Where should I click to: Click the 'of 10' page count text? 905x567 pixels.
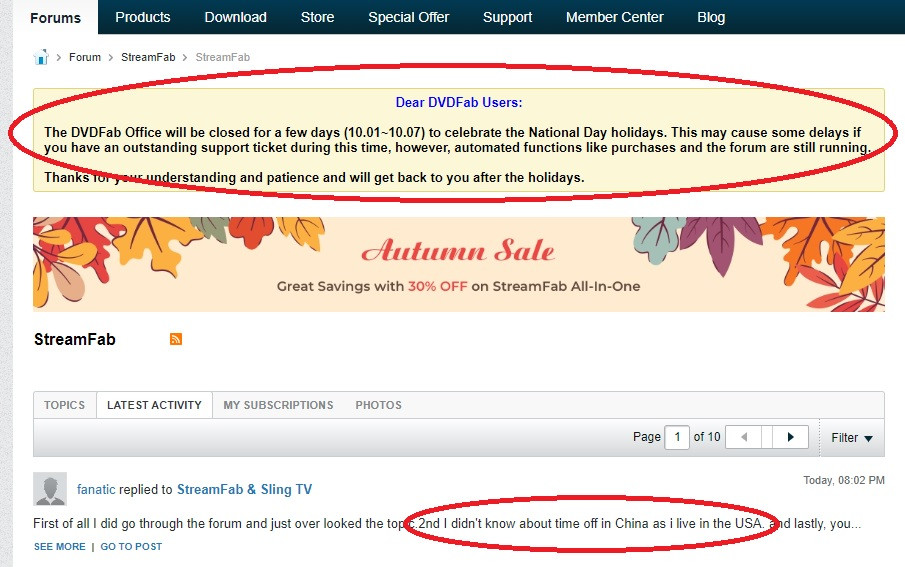click(707, 437)
